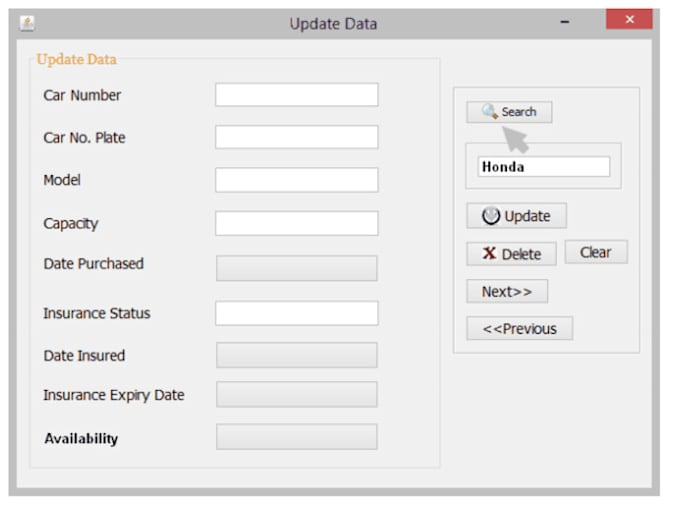680x513 pixels.
Task: Go to next record with Next>>
Action: (507, 291)
